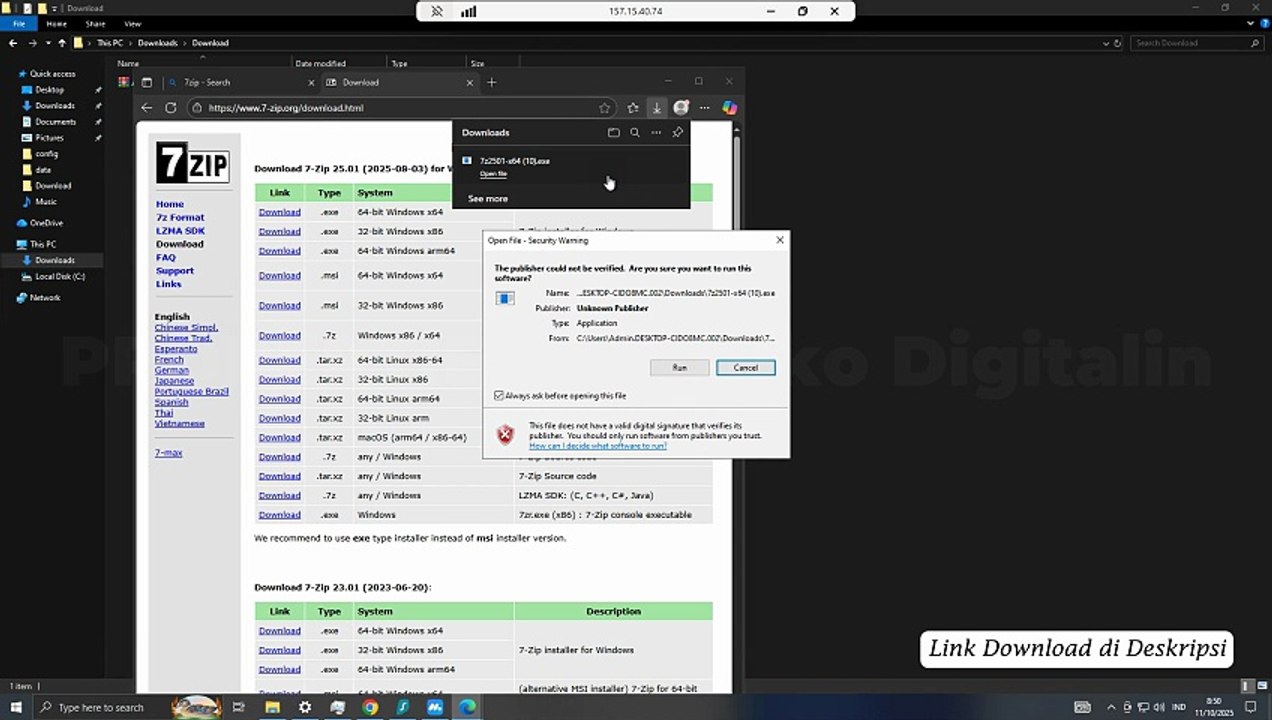The image size is (1272, 720).
Task: Click the browser Downloads toolbar icon
Action: click(656, 108)
